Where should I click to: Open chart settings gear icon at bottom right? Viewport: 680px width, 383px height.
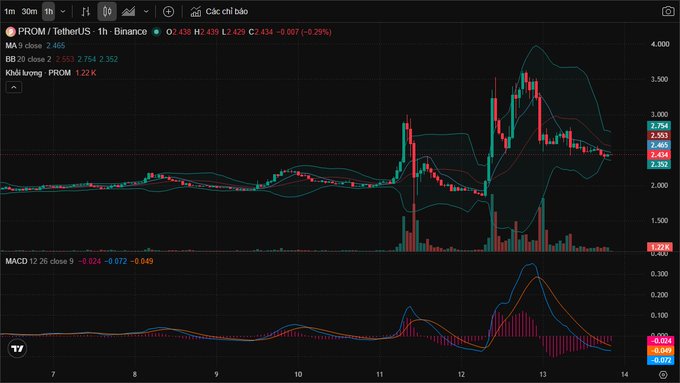[663, 374]
